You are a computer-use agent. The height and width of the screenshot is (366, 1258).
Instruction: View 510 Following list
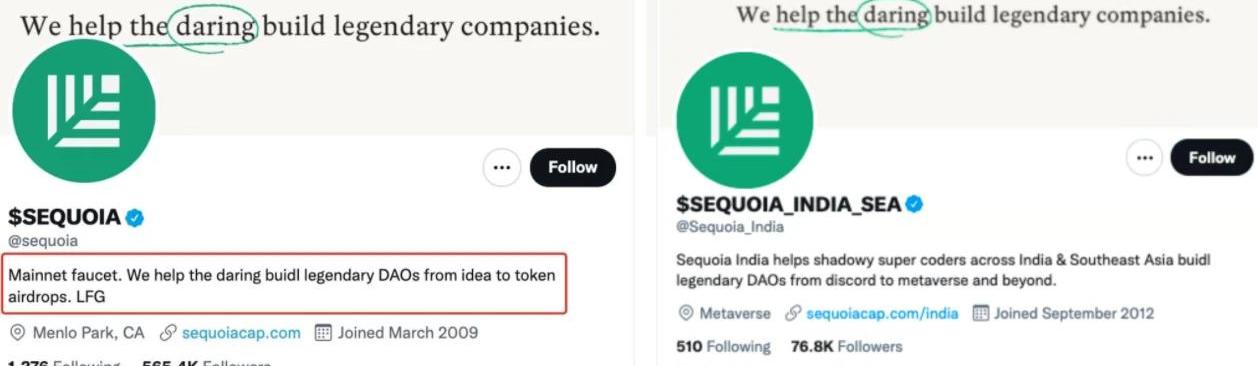(x=724, y=346)
